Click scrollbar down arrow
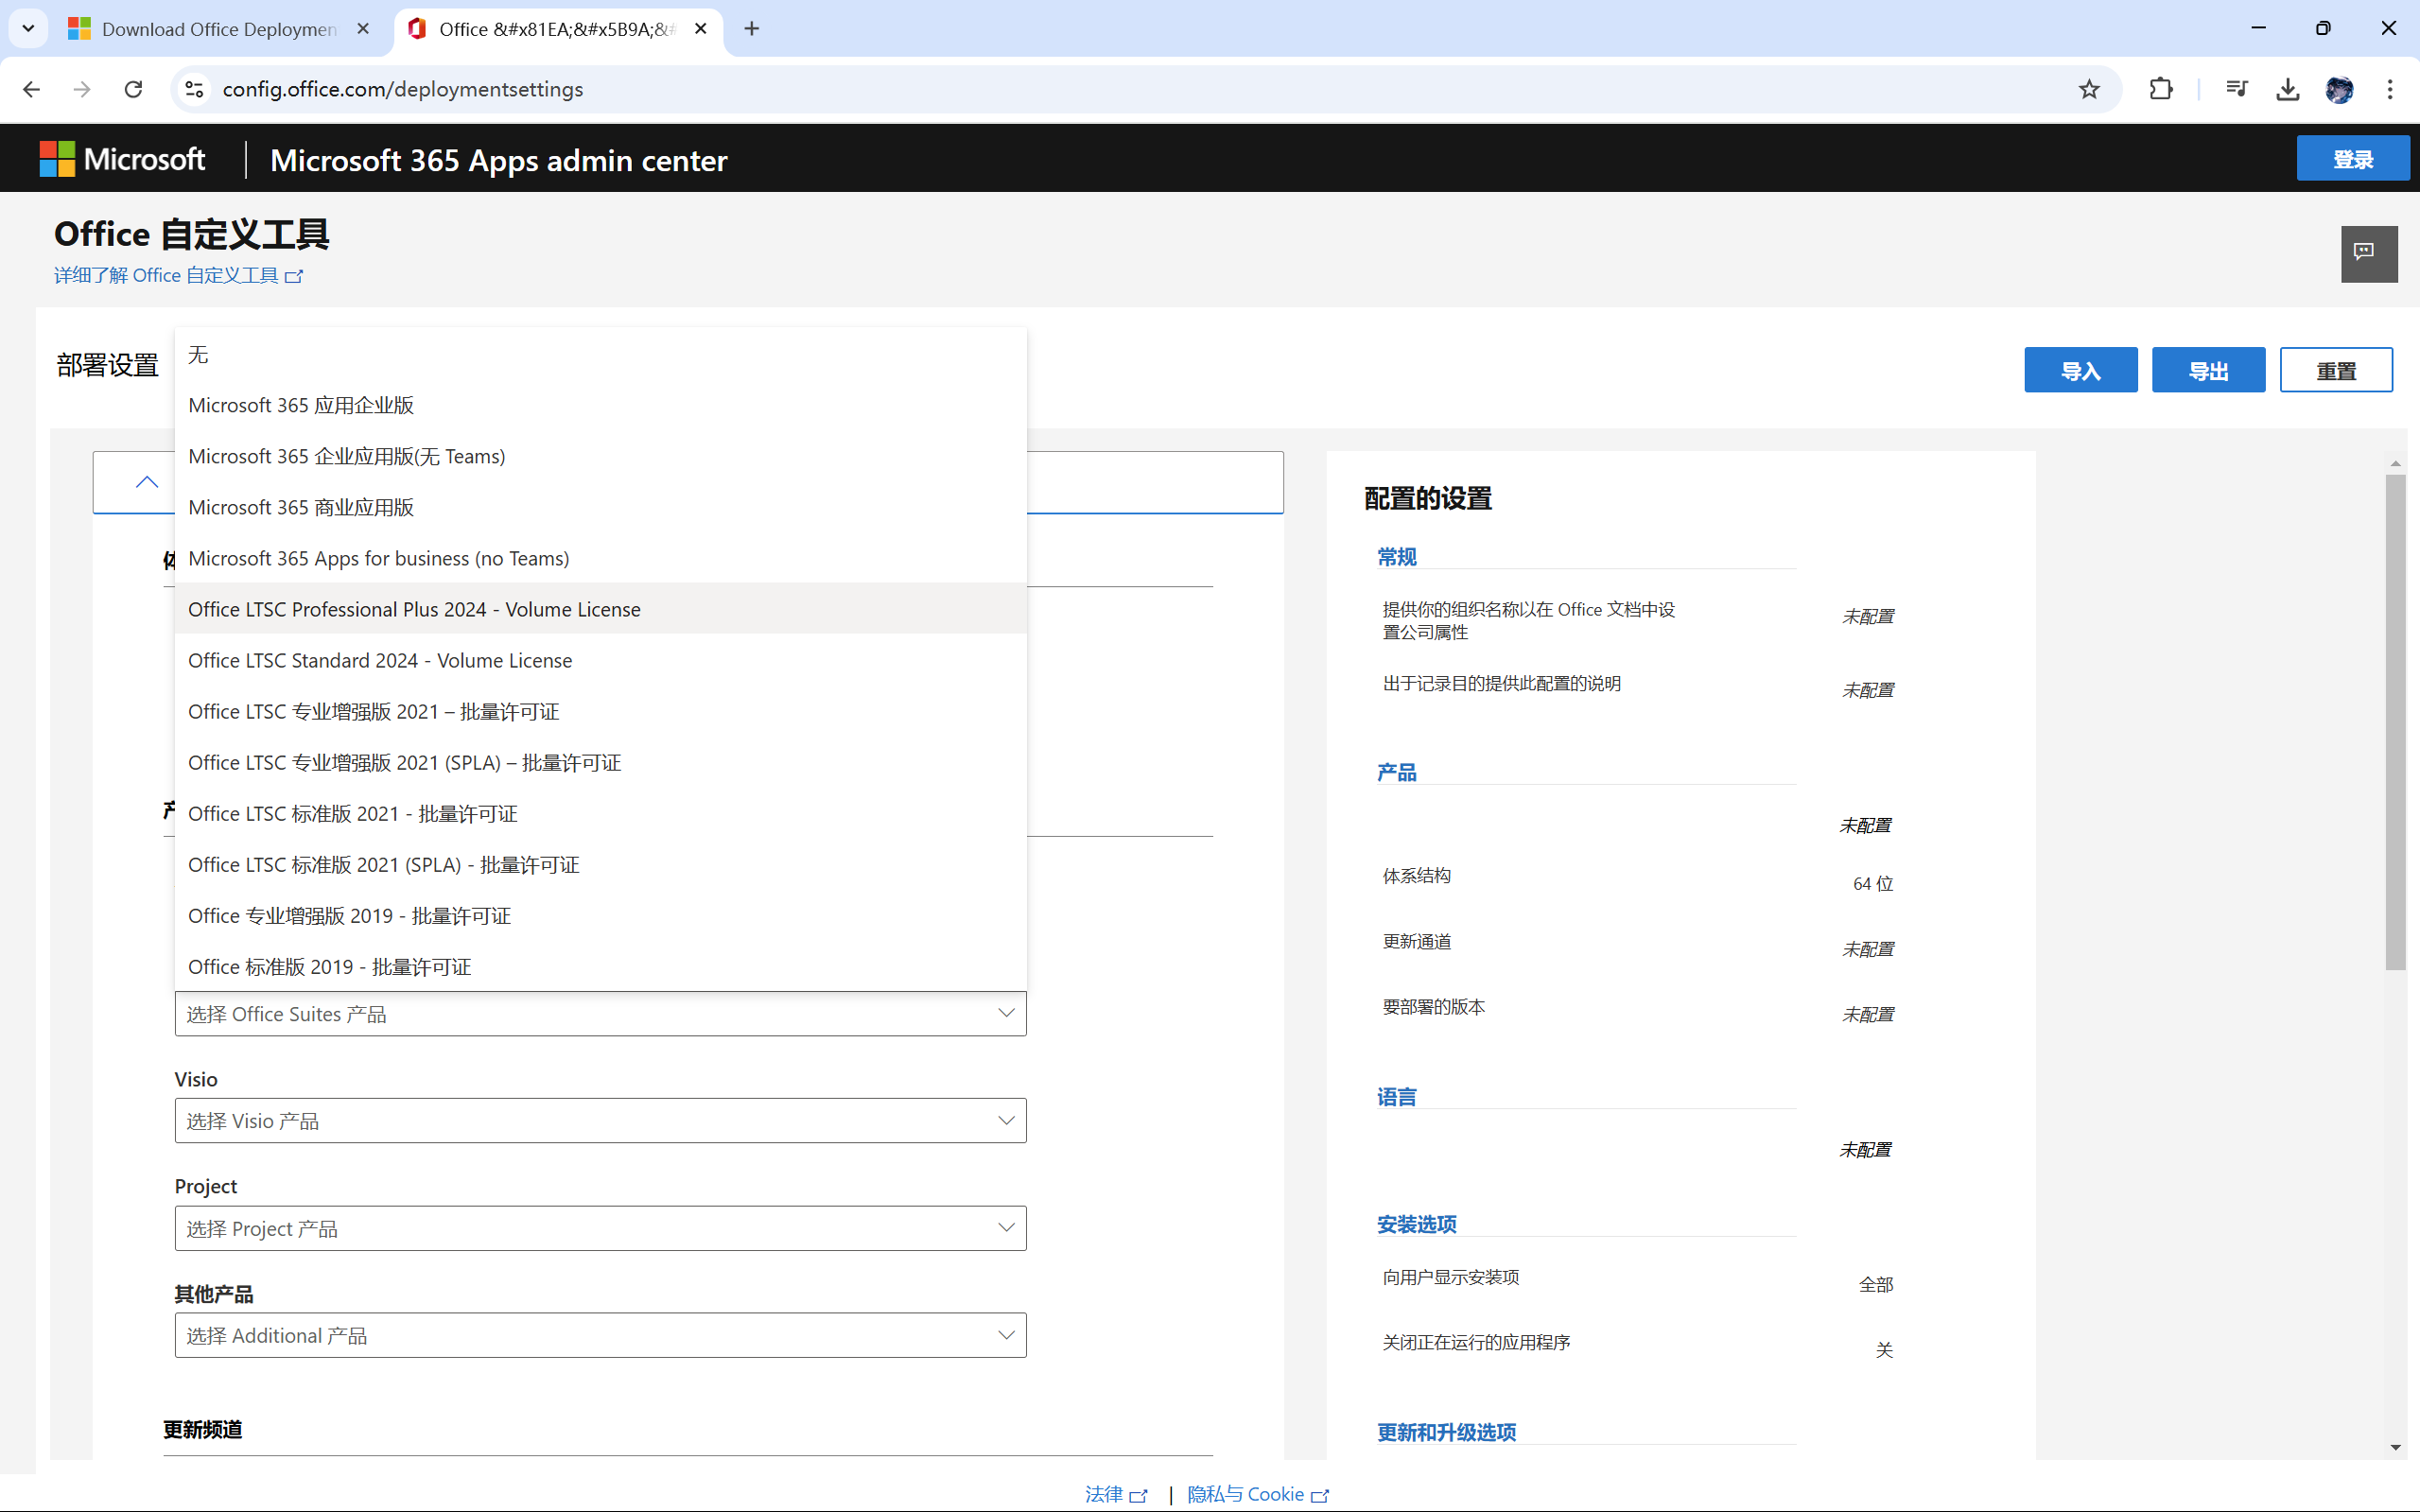Screen dimensions: 2420x1512 coord(2395,1447)
